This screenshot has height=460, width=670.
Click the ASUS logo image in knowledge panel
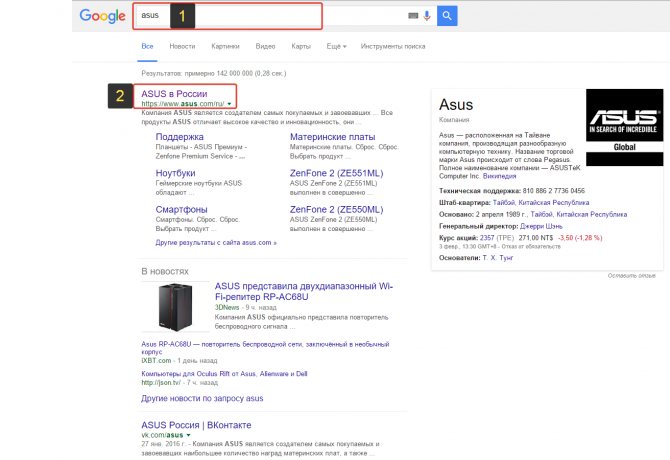[x=624, y=127]
